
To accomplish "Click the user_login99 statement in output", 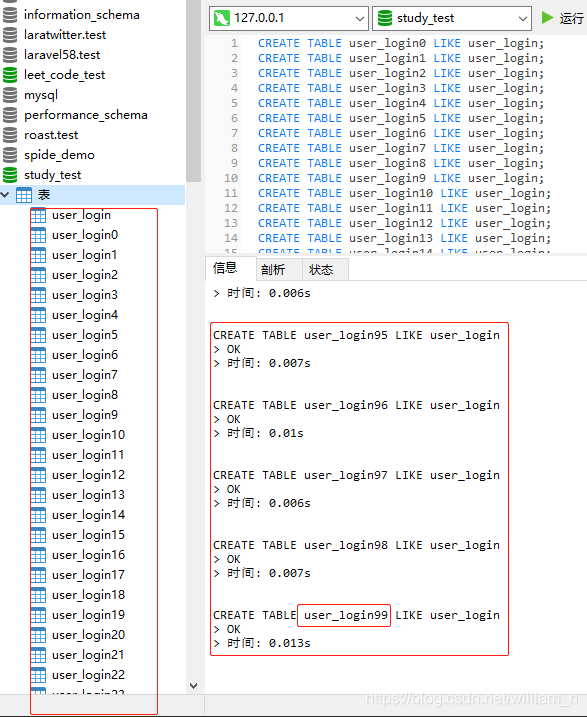I will tap(356, 615).
